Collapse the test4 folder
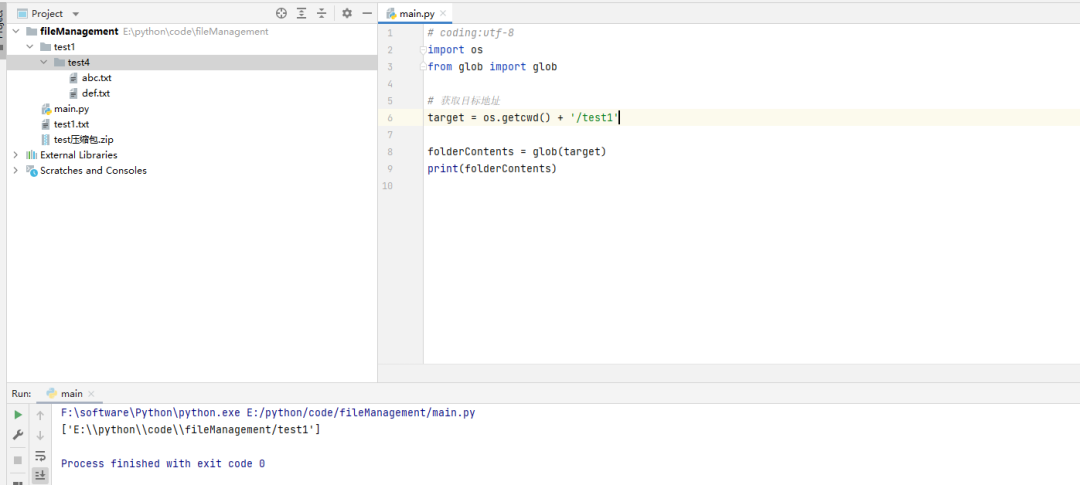1080x485 pixels. click(x=43, y=62)
